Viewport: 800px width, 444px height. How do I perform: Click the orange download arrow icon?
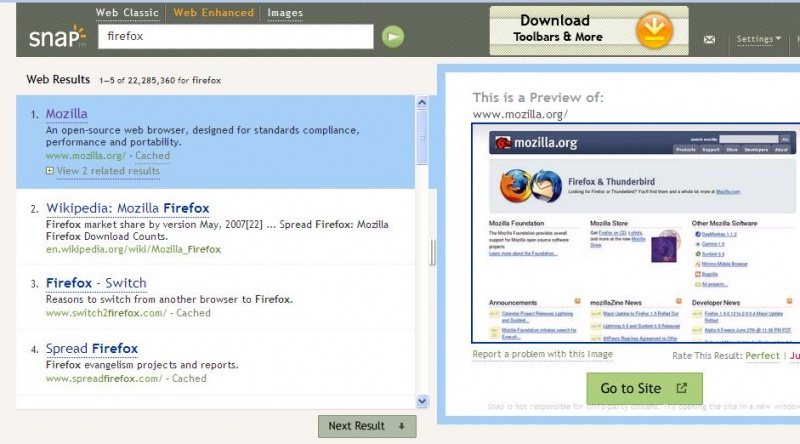tap(654, 30)
